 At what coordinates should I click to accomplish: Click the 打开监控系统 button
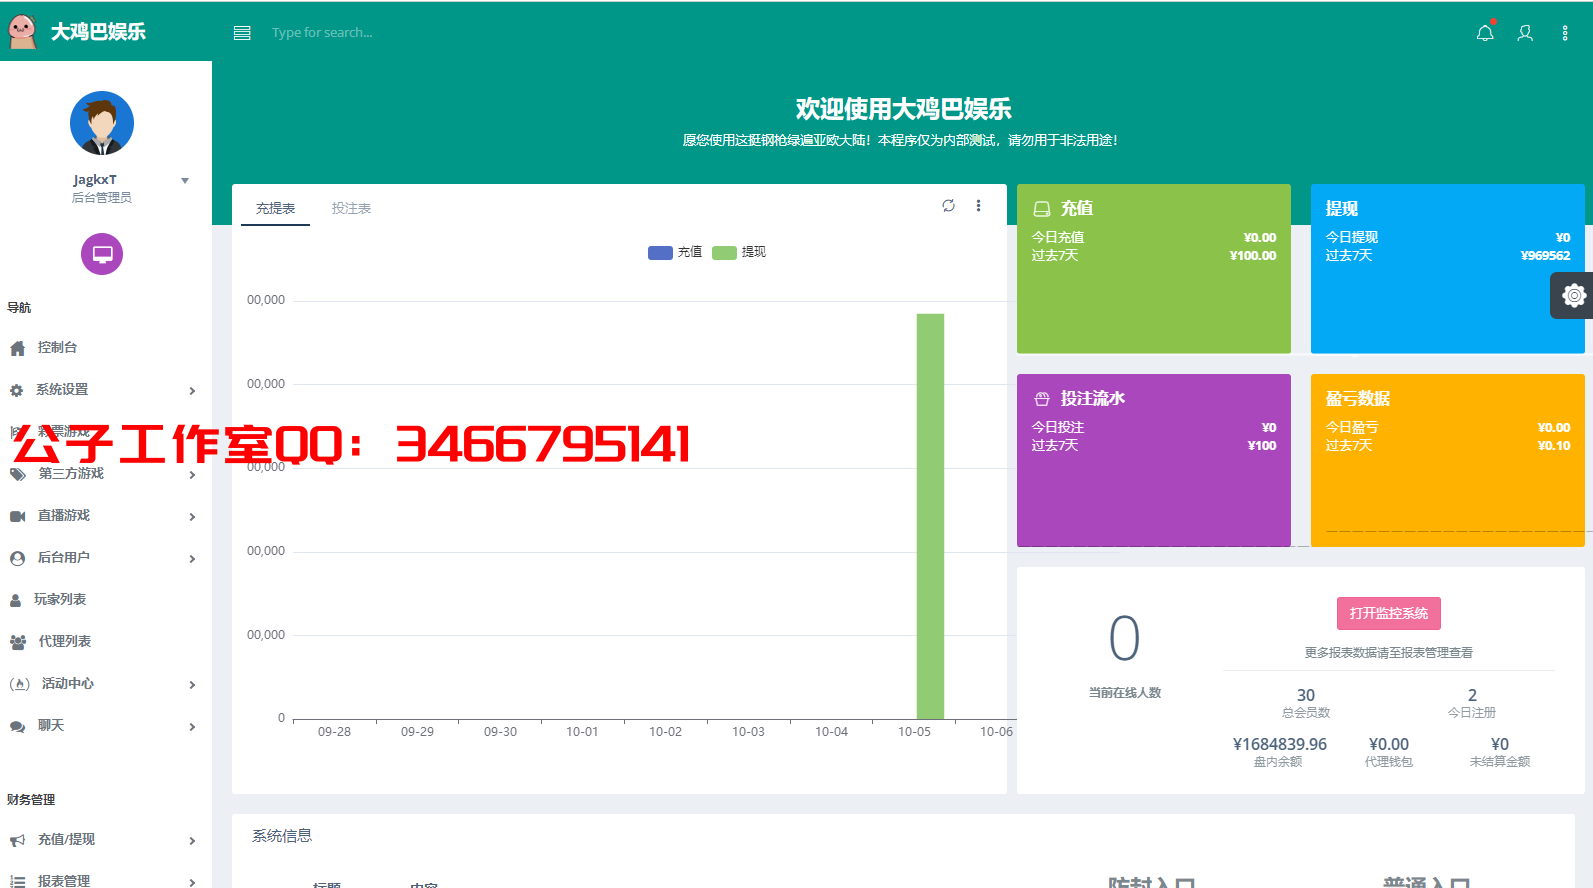click(1389, 613)
